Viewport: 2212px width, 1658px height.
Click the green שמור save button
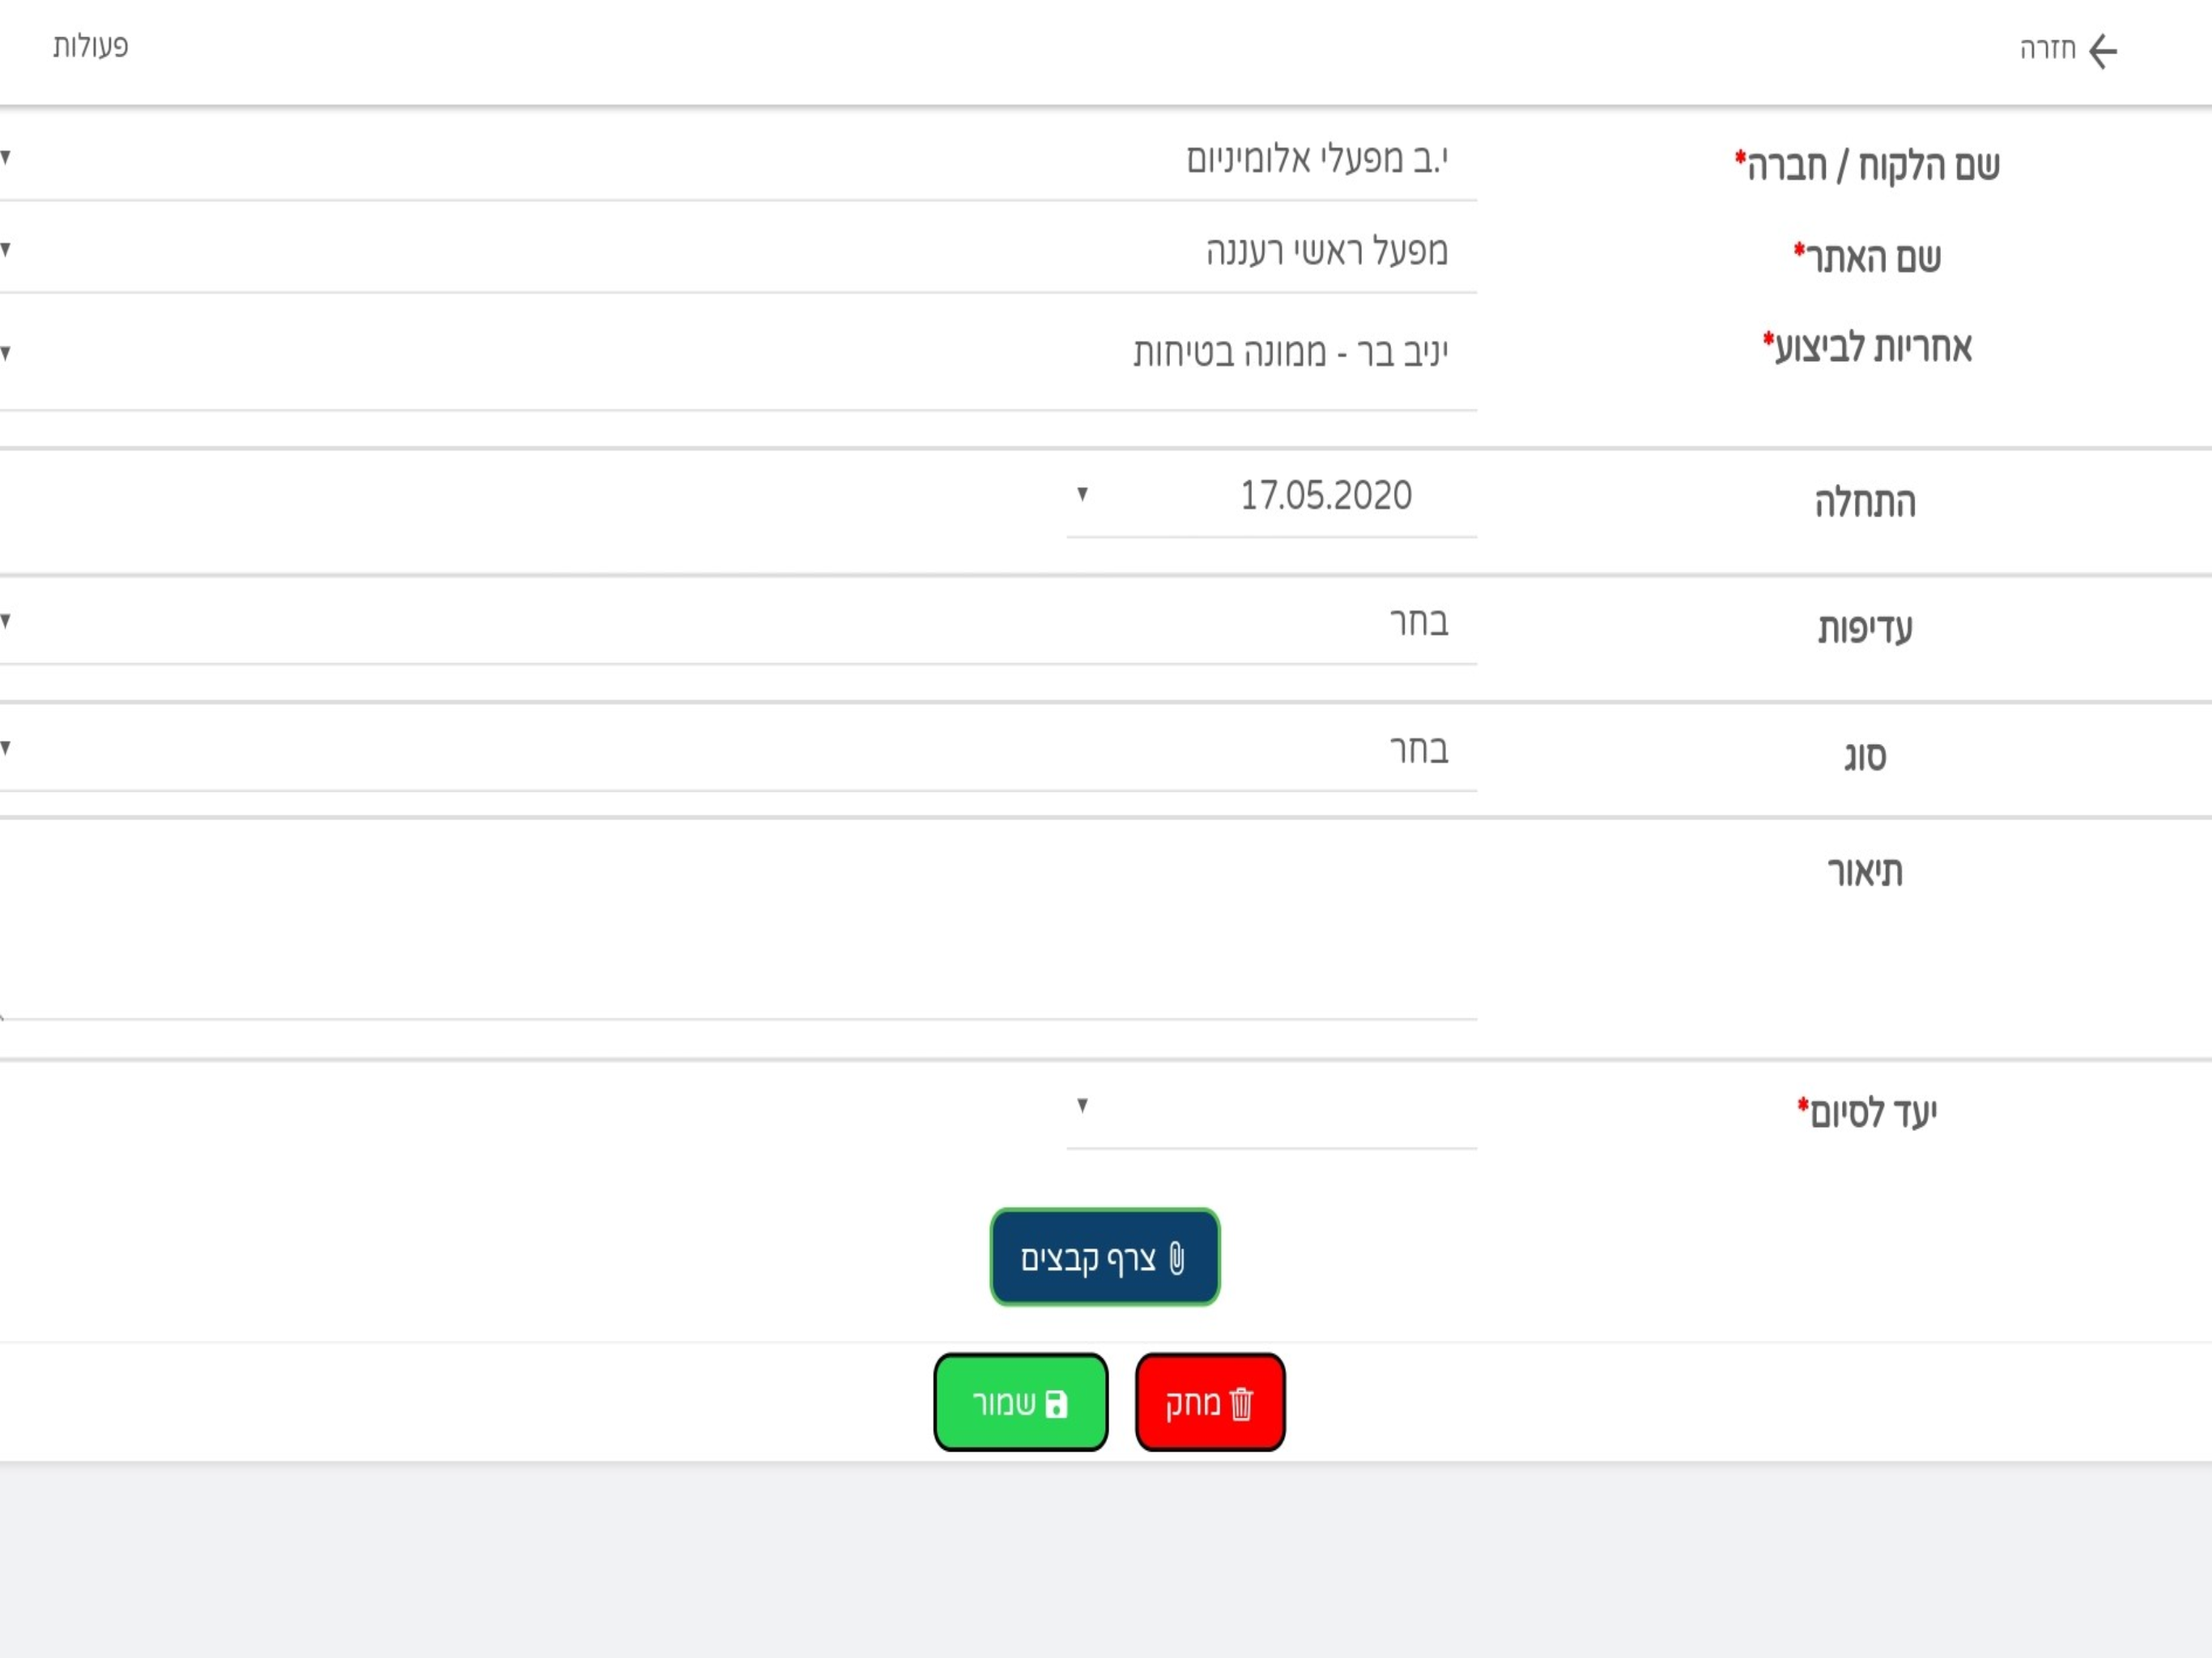tap(1021, 1402)
